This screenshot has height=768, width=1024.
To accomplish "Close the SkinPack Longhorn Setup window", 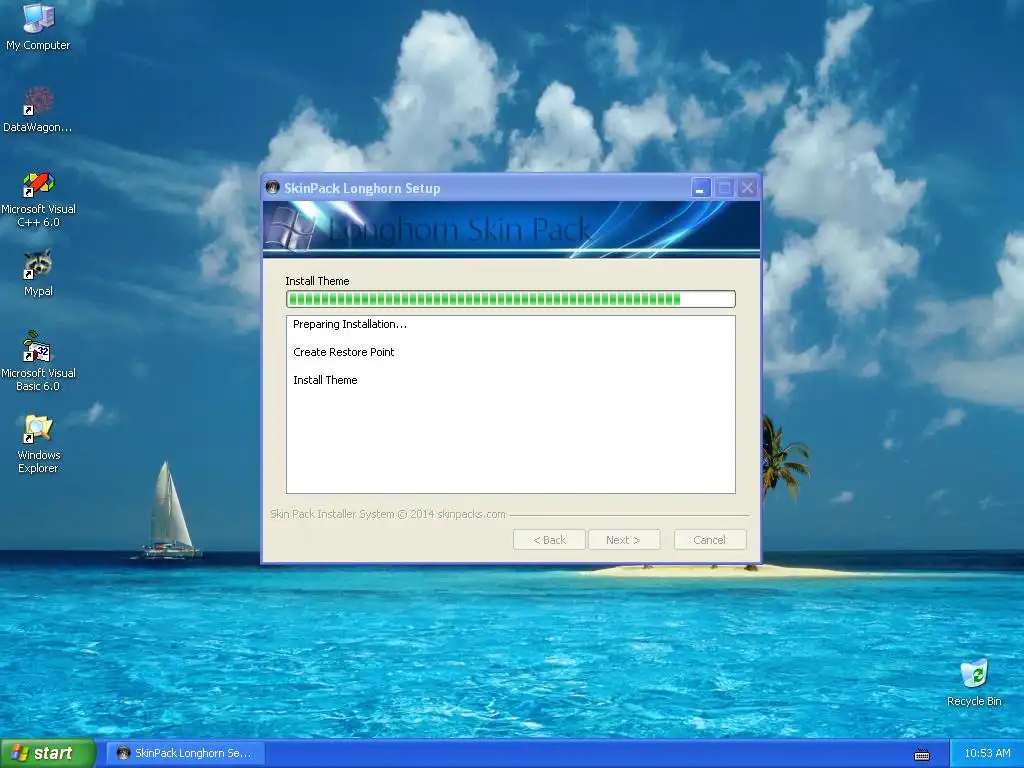I will [x=747, y=188].
